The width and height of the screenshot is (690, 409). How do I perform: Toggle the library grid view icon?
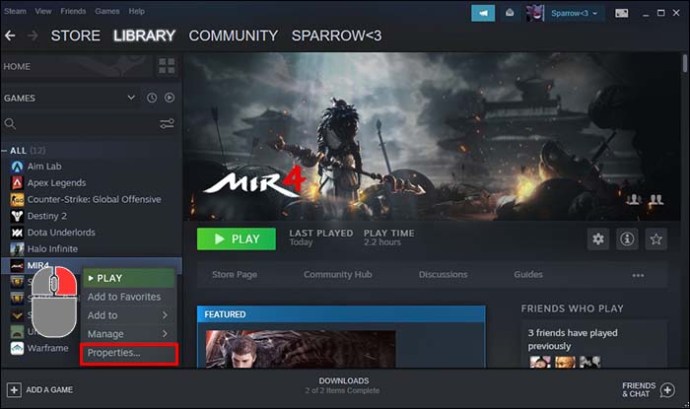[x=167, y=66]
